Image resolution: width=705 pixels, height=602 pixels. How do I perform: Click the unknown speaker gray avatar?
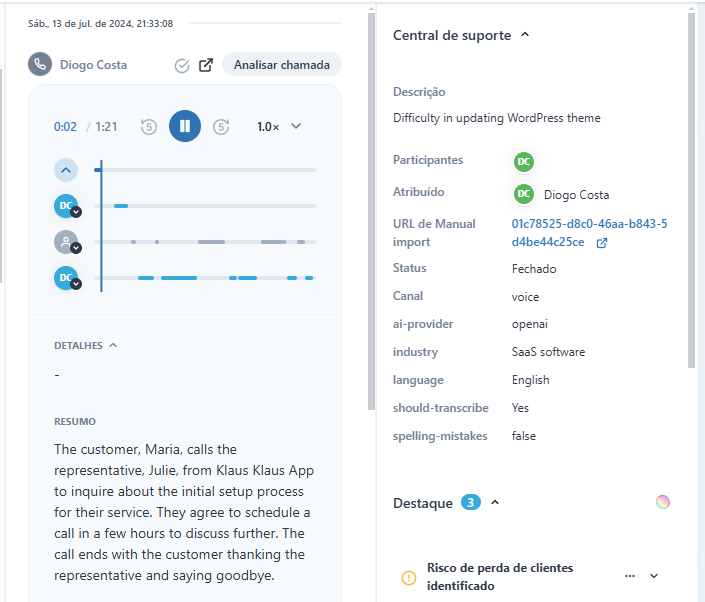pos(66,242)
